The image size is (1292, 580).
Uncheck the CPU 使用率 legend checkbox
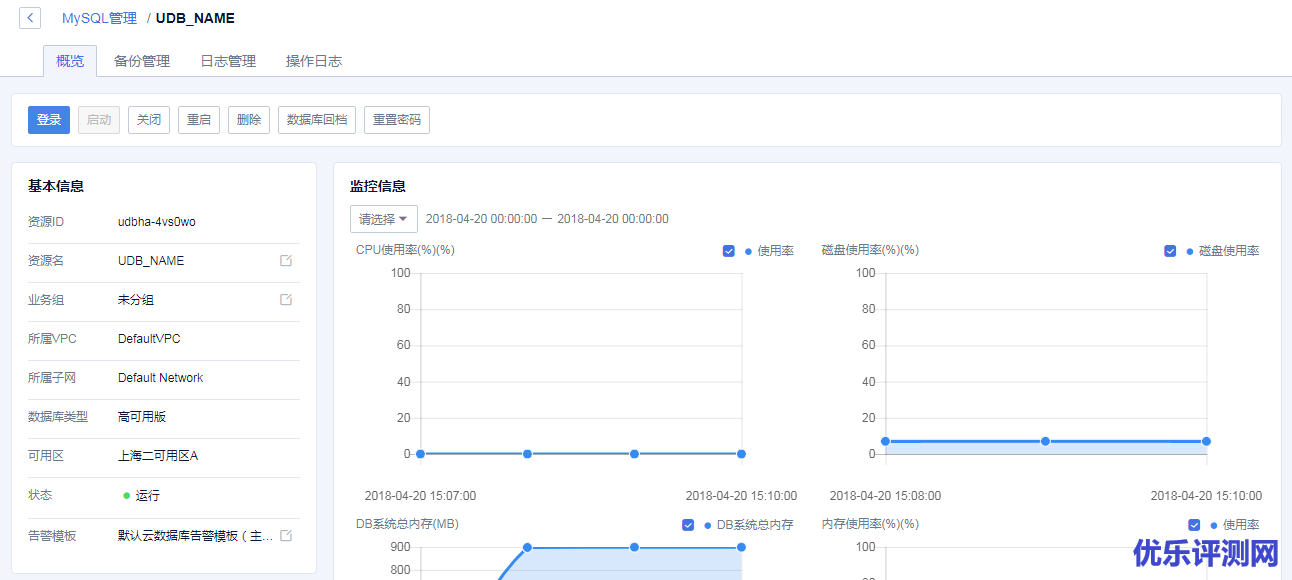coord(729,251)
